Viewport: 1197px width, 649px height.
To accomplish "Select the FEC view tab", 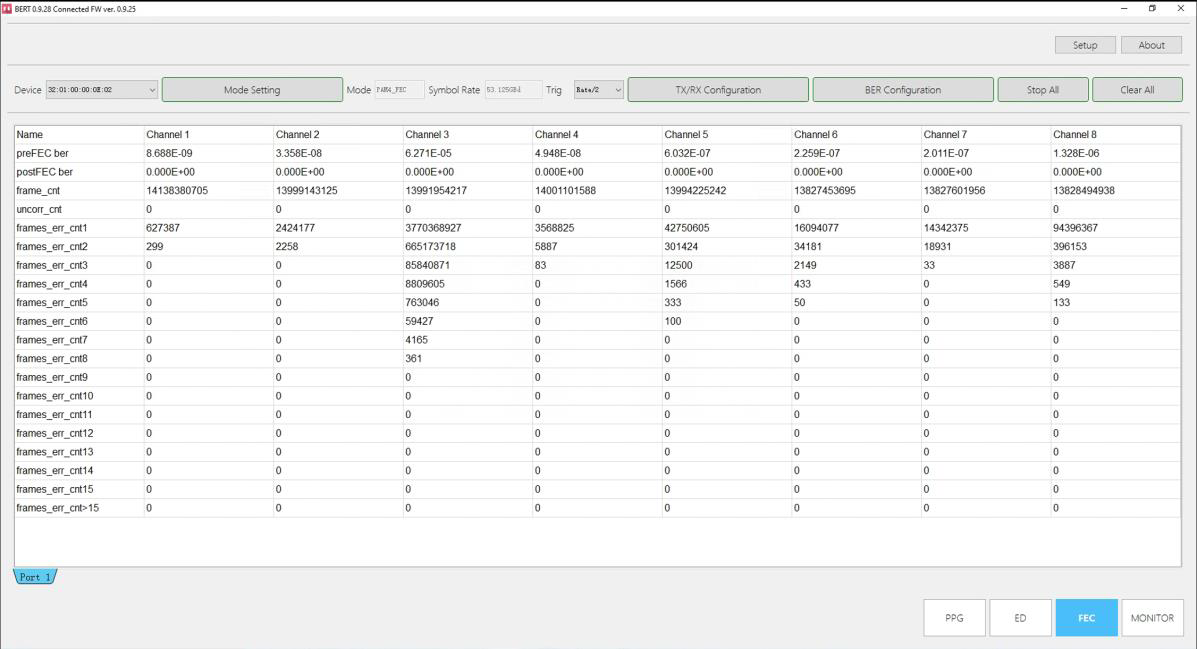I will (x=1086, y=618).
